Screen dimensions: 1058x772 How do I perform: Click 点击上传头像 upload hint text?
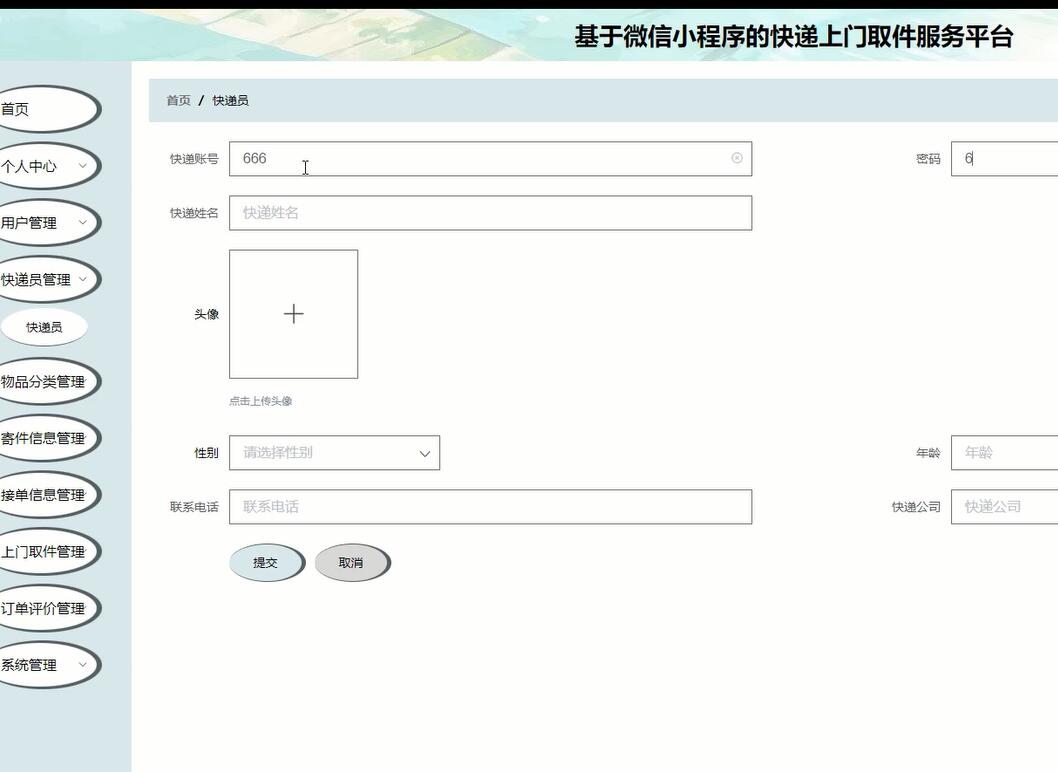click(262, 400)
